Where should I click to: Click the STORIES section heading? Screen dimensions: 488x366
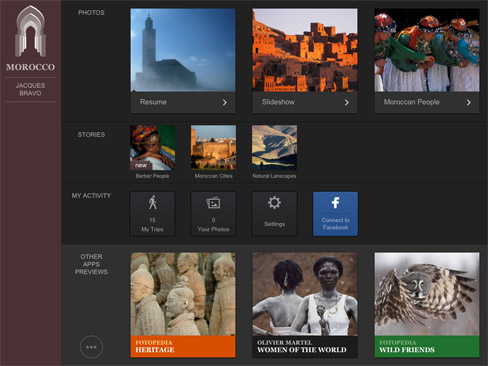(x=91, y=135)
